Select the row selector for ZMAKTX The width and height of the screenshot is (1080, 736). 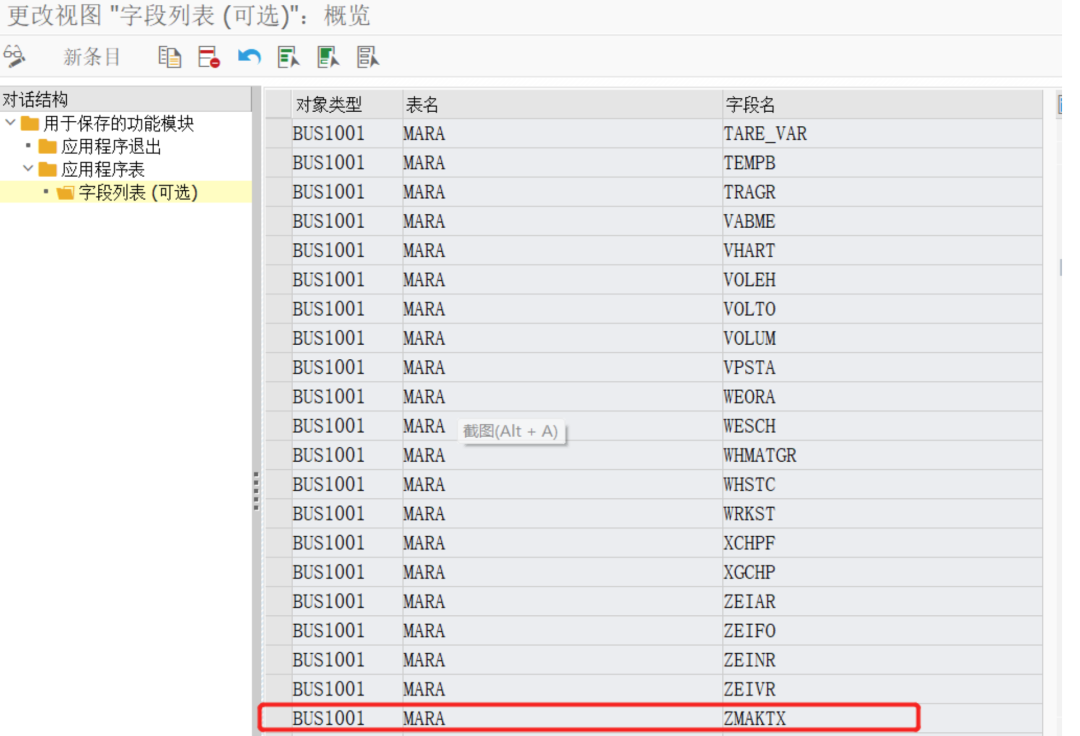pos(278,719)
